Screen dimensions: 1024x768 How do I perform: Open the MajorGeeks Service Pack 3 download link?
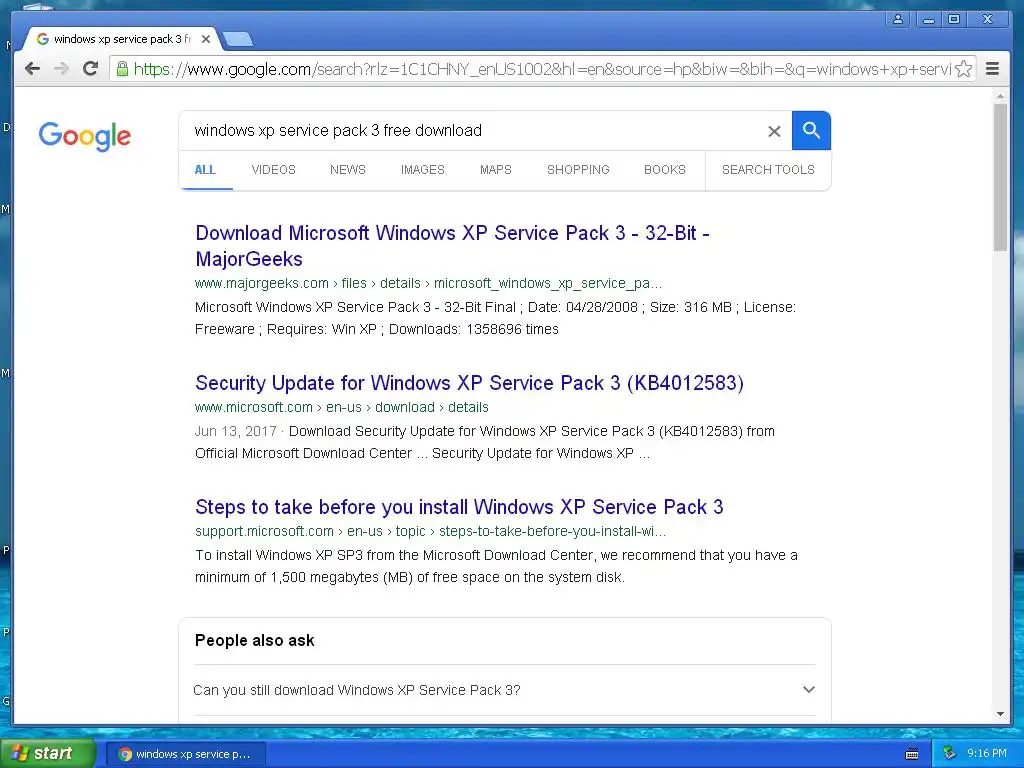452,246
